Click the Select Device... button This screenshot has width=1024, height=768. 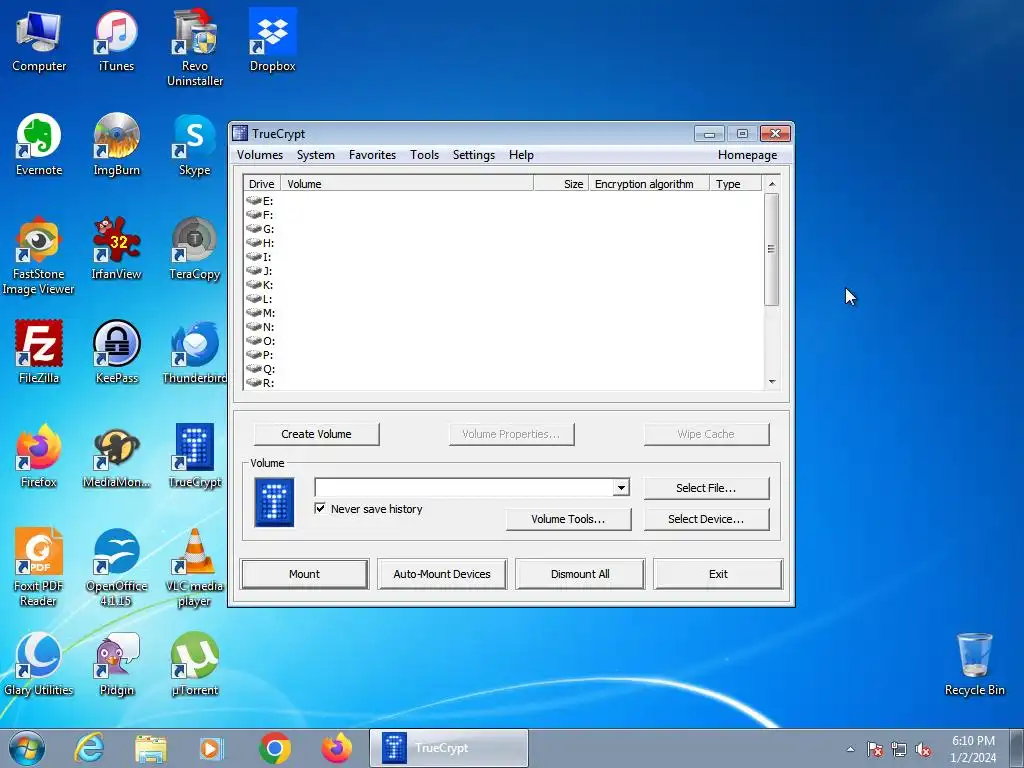coord(707,519)
